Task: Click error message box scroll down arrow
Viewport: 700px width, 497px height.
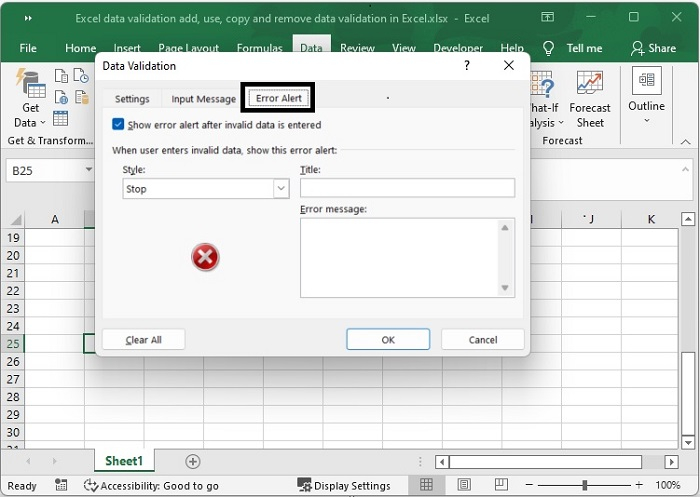Action: [505, 288]
